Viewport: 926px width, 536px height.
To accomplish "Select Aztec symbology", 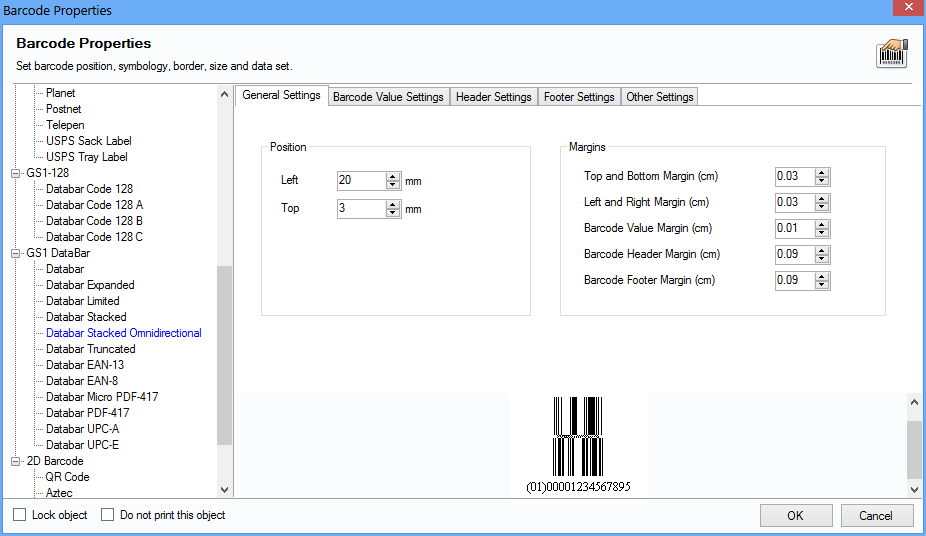I will pyautogui.click(x=59, y=492).
